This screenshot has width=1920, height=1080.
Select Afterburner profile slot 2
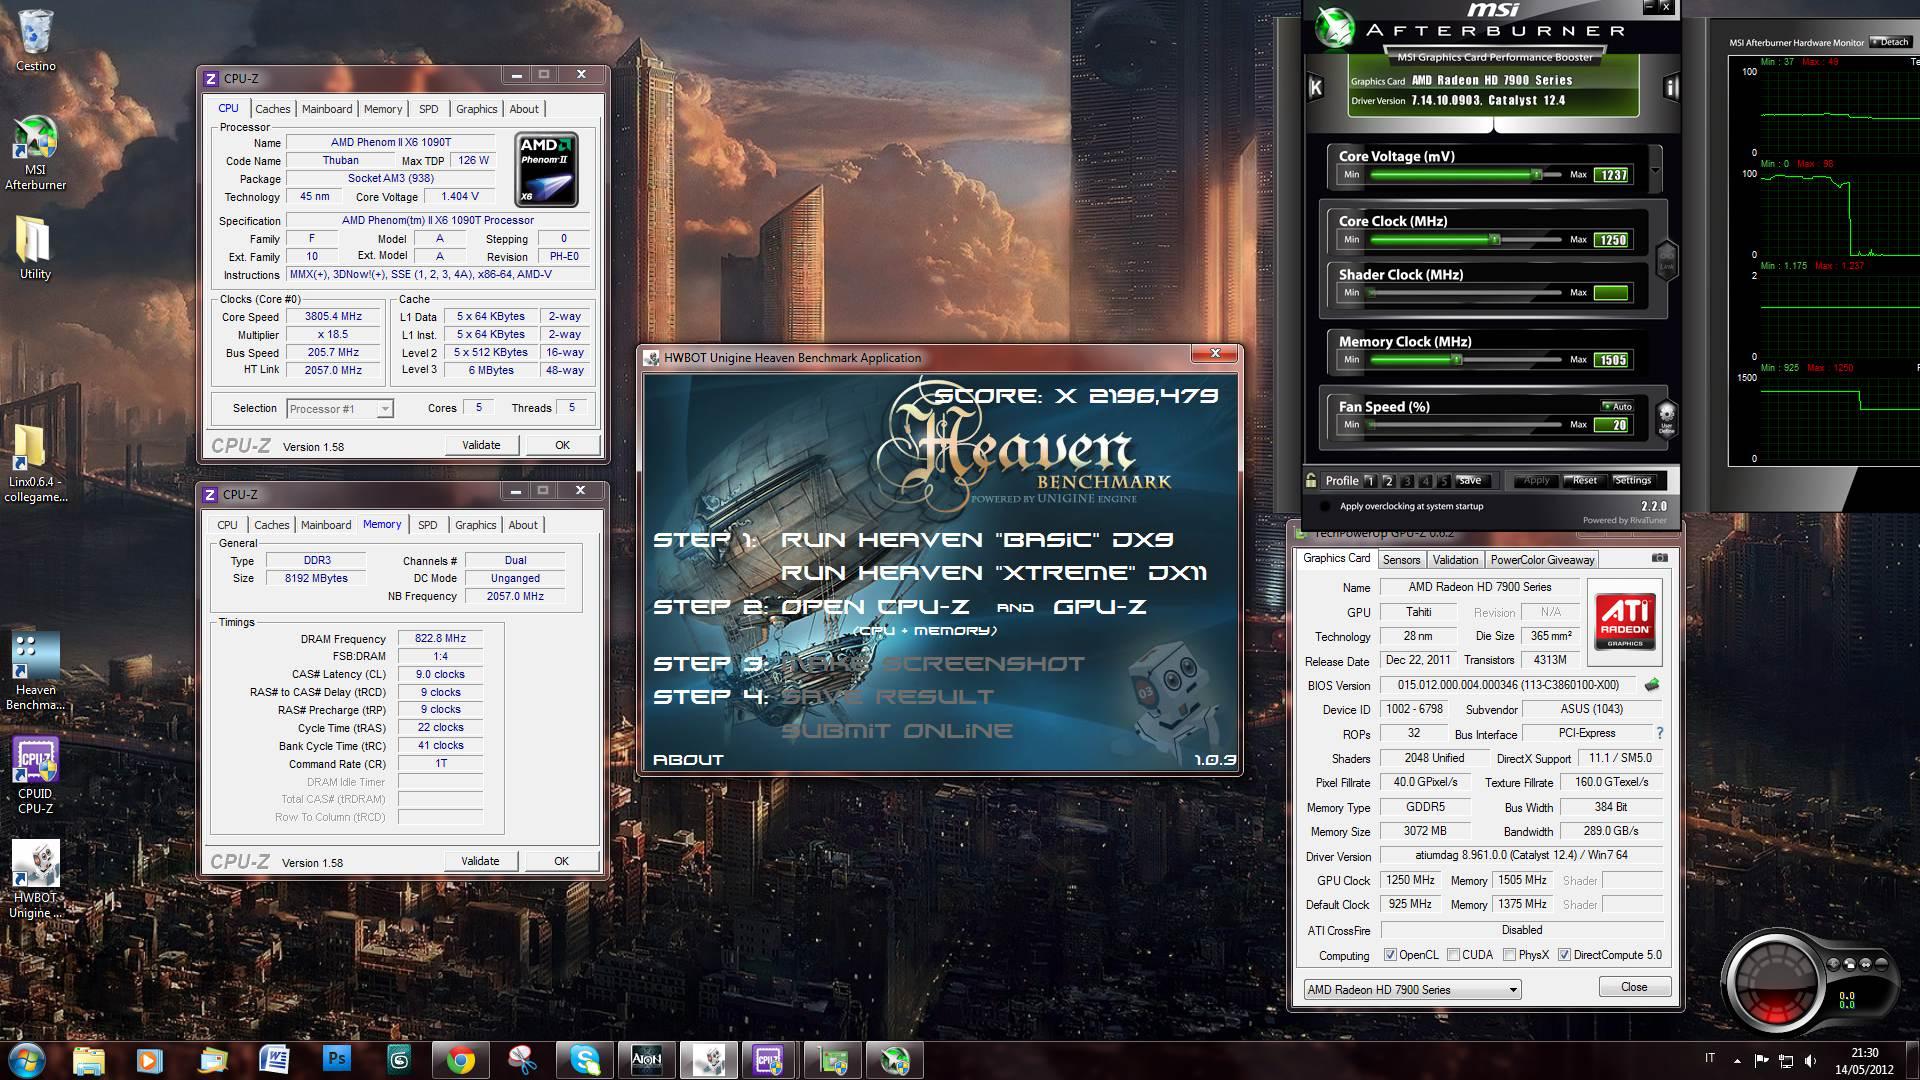pos(1388,481)
